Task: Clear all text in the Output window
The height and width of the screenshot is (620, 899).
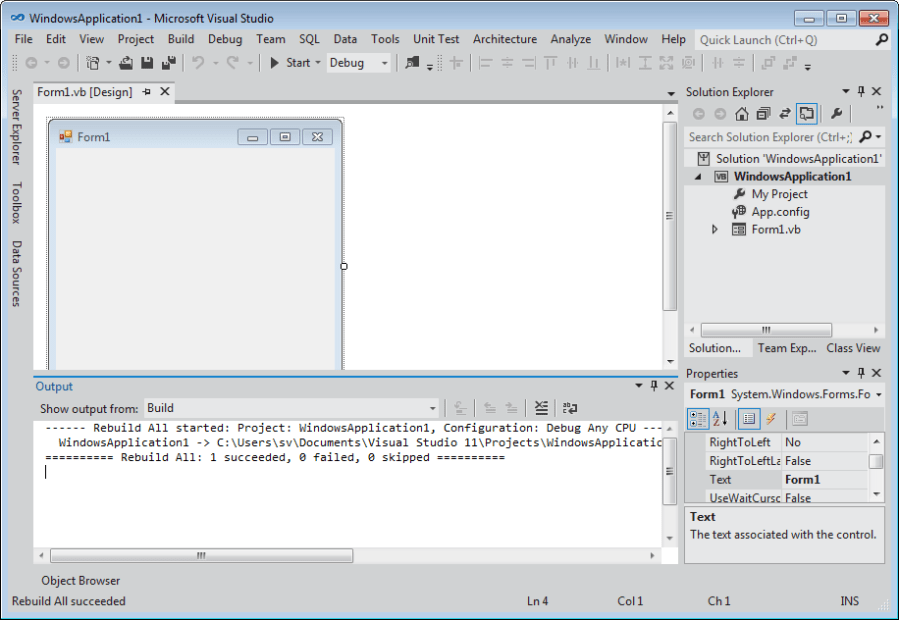Action: 543,407
